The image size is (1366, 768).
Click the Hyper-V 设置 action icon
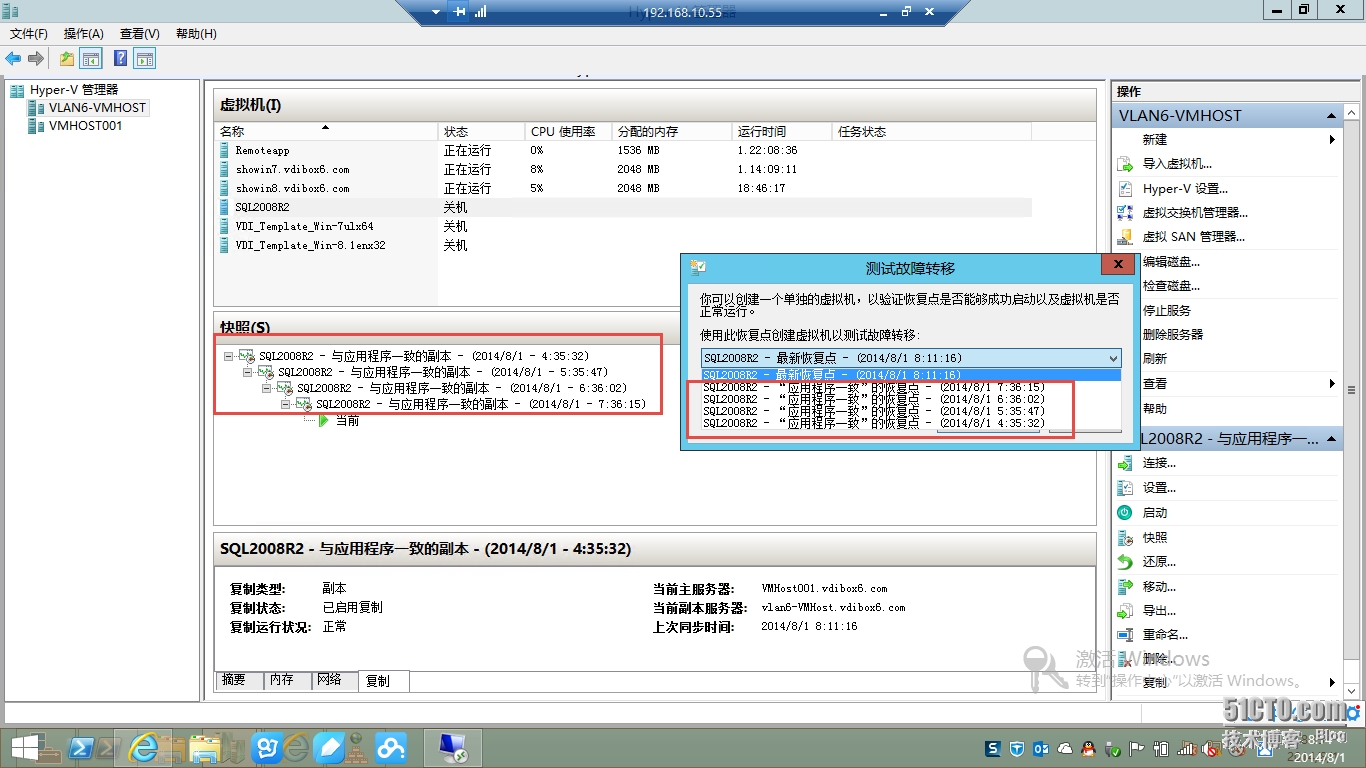(x=1125, y=188)
